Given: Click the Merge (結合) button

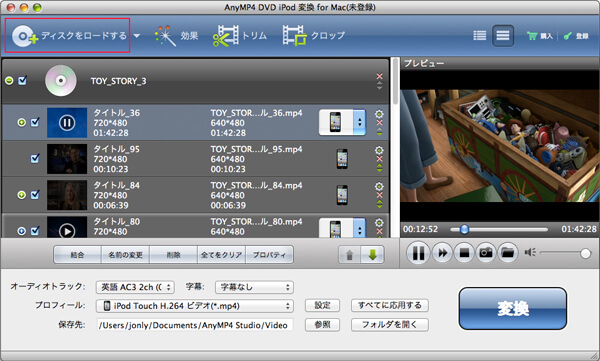Looking at the screenshot, I should coord(77,255).
